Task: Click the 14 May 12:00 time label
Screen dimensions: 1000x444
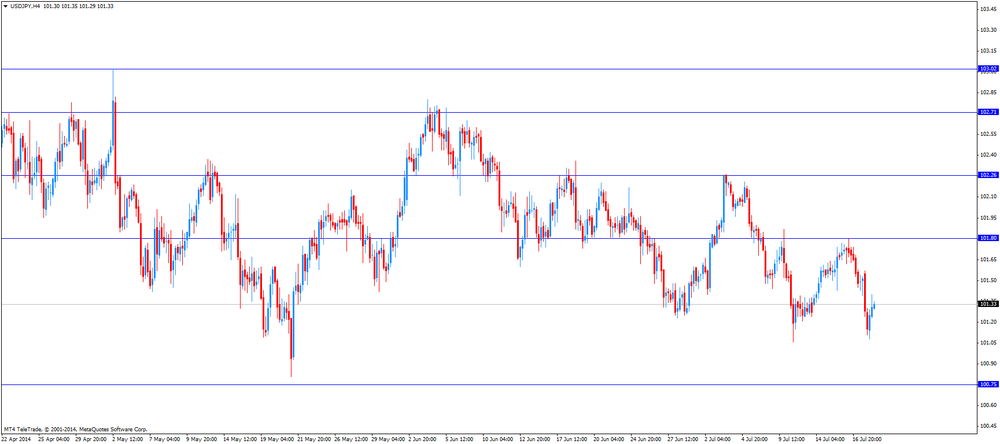Action: pos(240,439)
